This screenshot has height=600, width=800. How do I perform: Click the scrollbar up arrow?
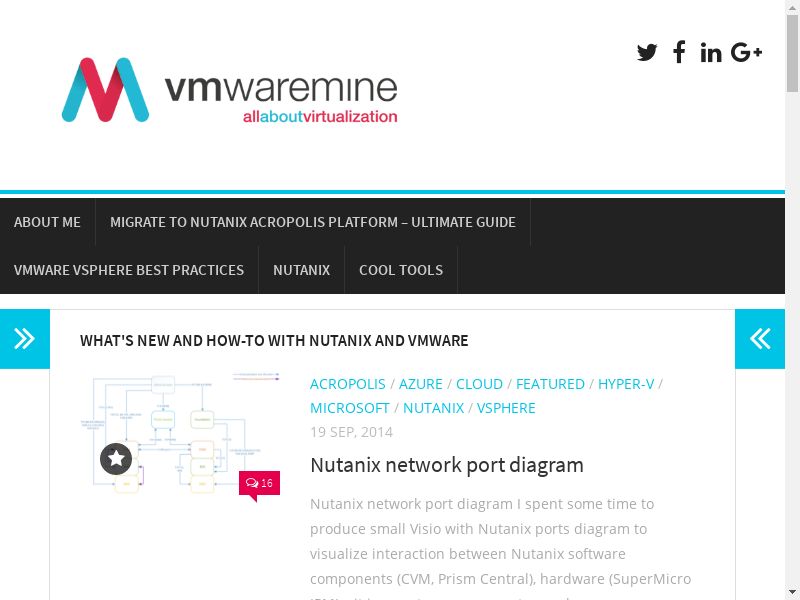coord(792,7)
